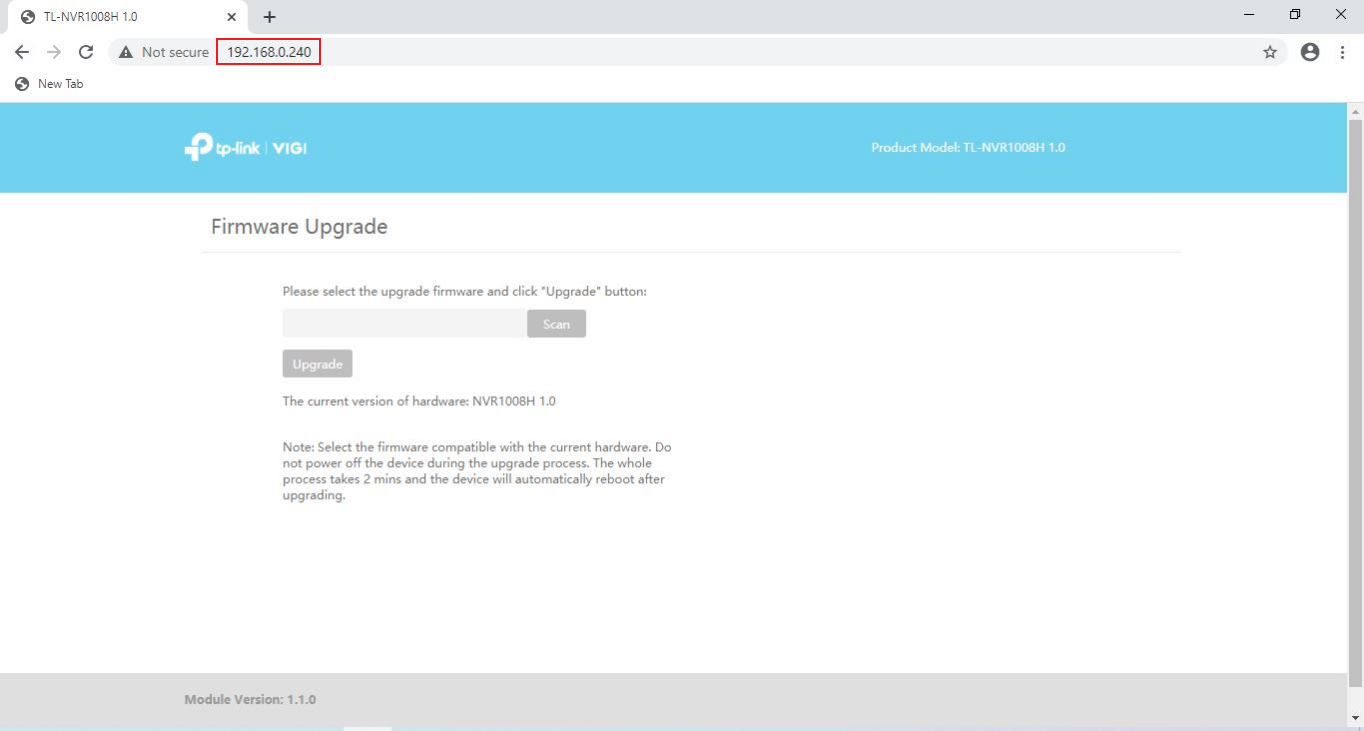Reload the page with the refresh icon
Viewport: 1364px width, 731px height.
[x=86, y=52]
